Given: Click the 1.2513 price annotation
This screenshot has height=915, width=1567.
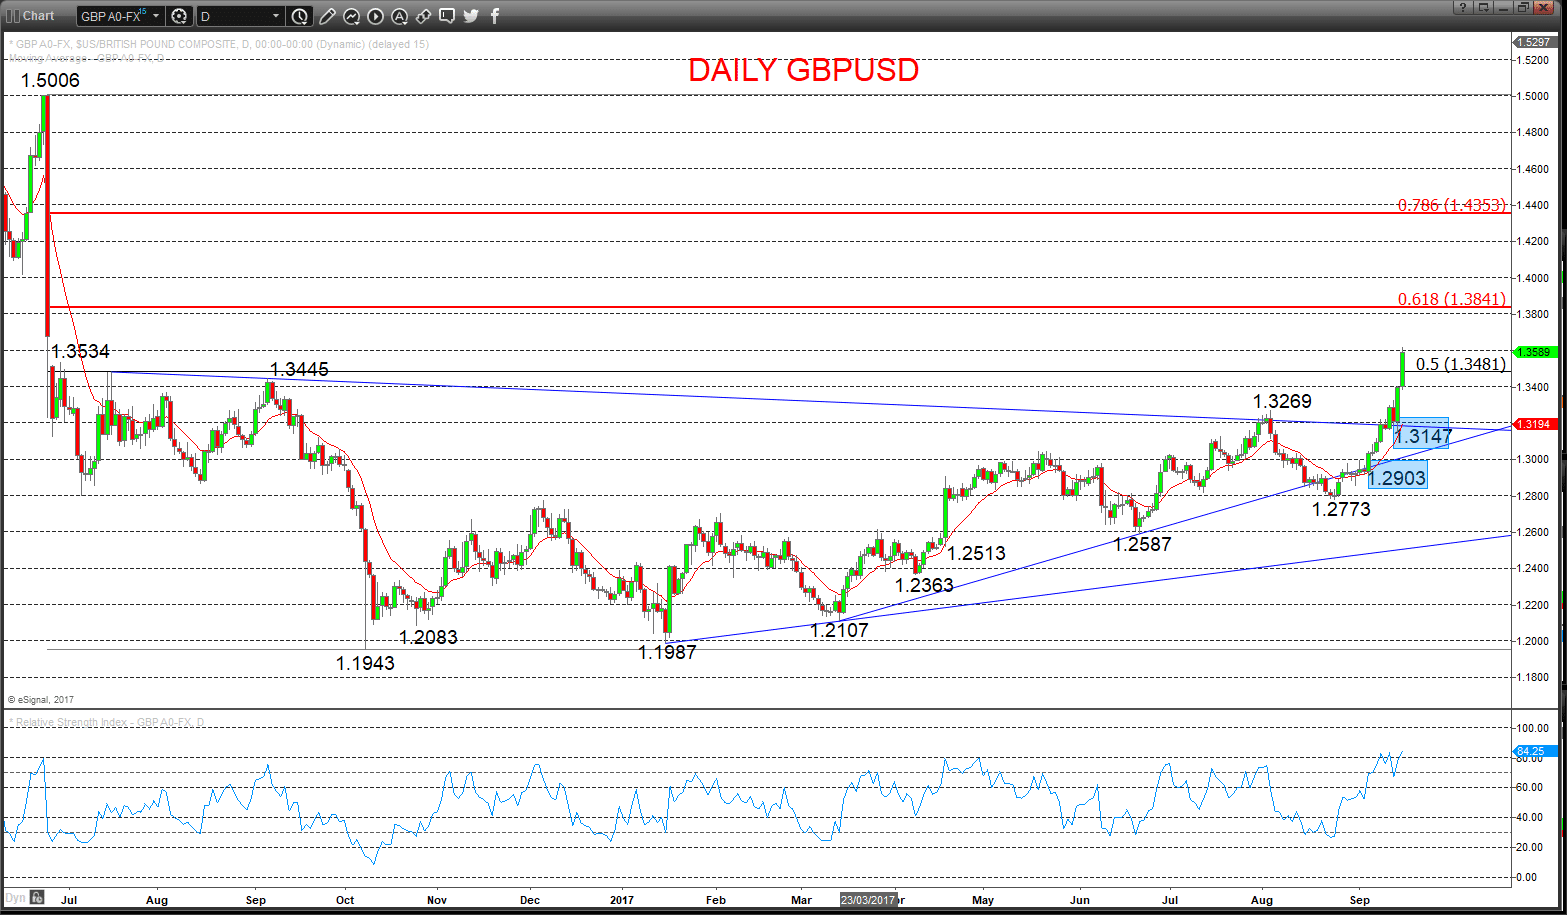Looking at the screenshot, I should tap(976, 553).
